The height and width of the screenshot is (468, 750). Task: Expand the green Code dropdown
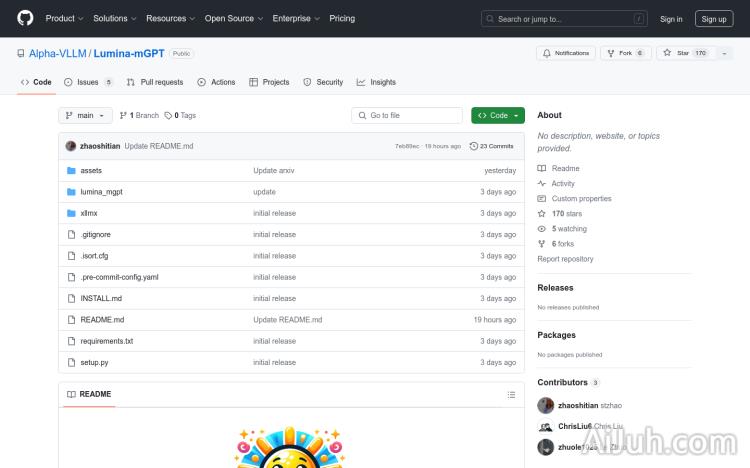[498, 115]
